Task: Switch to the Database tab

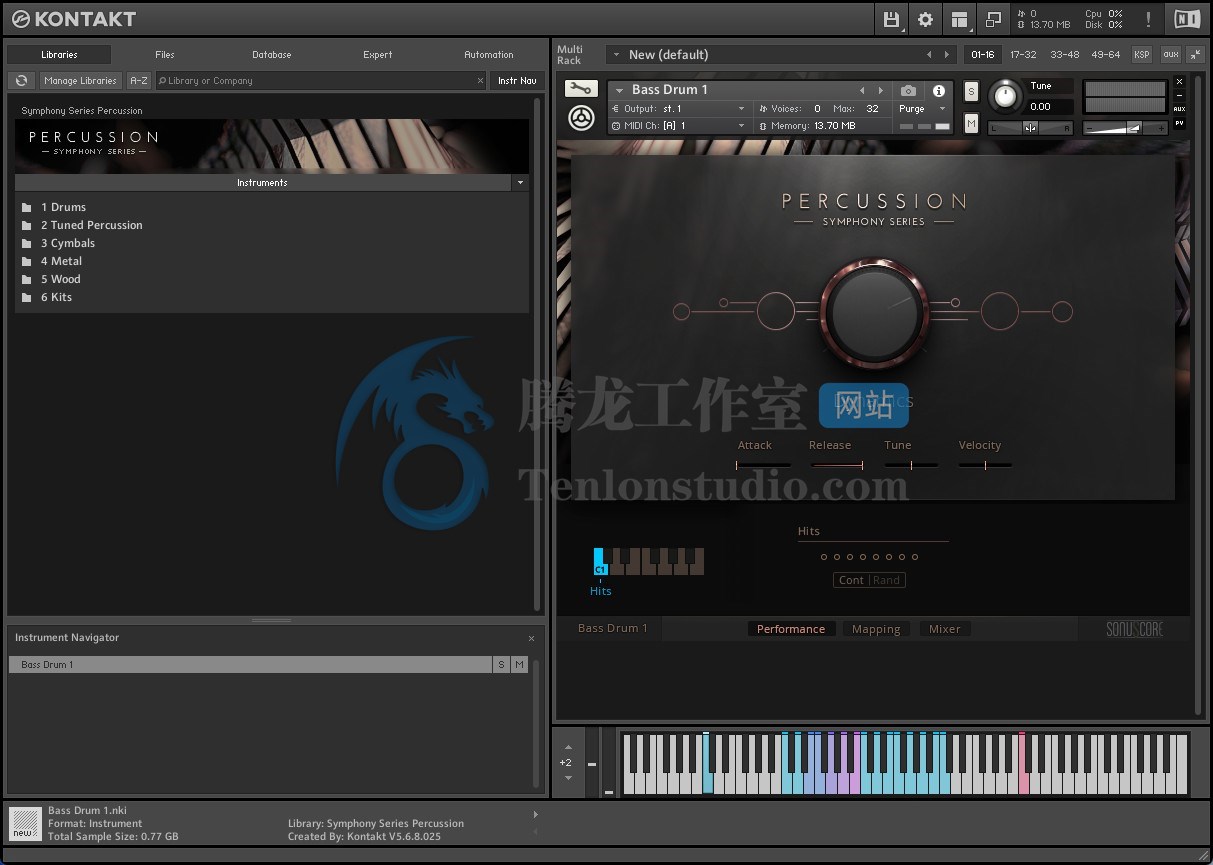Action: [x=272, y=55]
